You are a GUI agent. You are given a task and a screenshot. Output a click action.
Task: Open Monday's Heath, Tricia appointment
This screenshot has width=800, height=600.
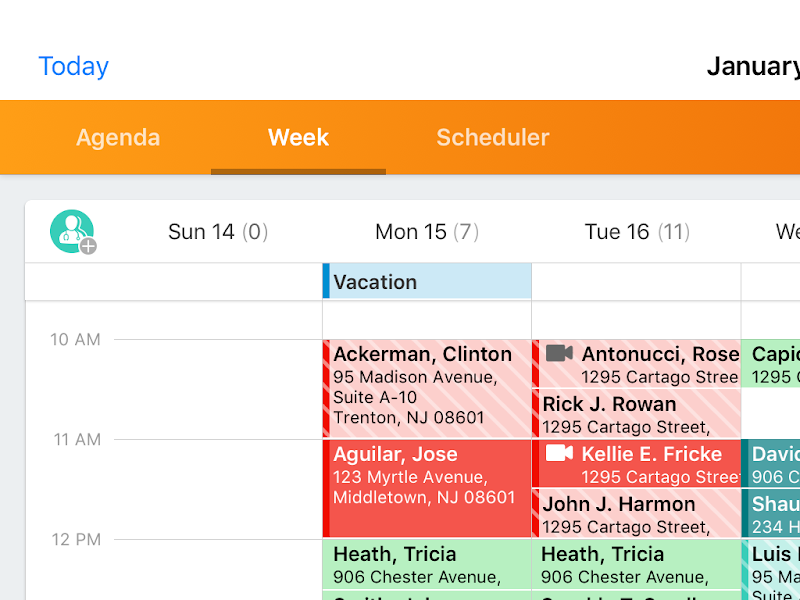pyautogui.click(x=427, y=564)
